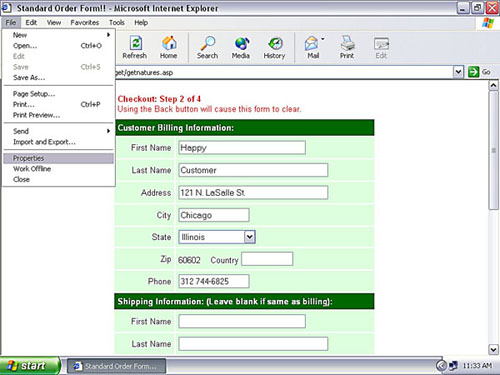This screenshot has width=500, height=375.
Task: Open the address bar dropdown arrow
Action: coord(459,72)
